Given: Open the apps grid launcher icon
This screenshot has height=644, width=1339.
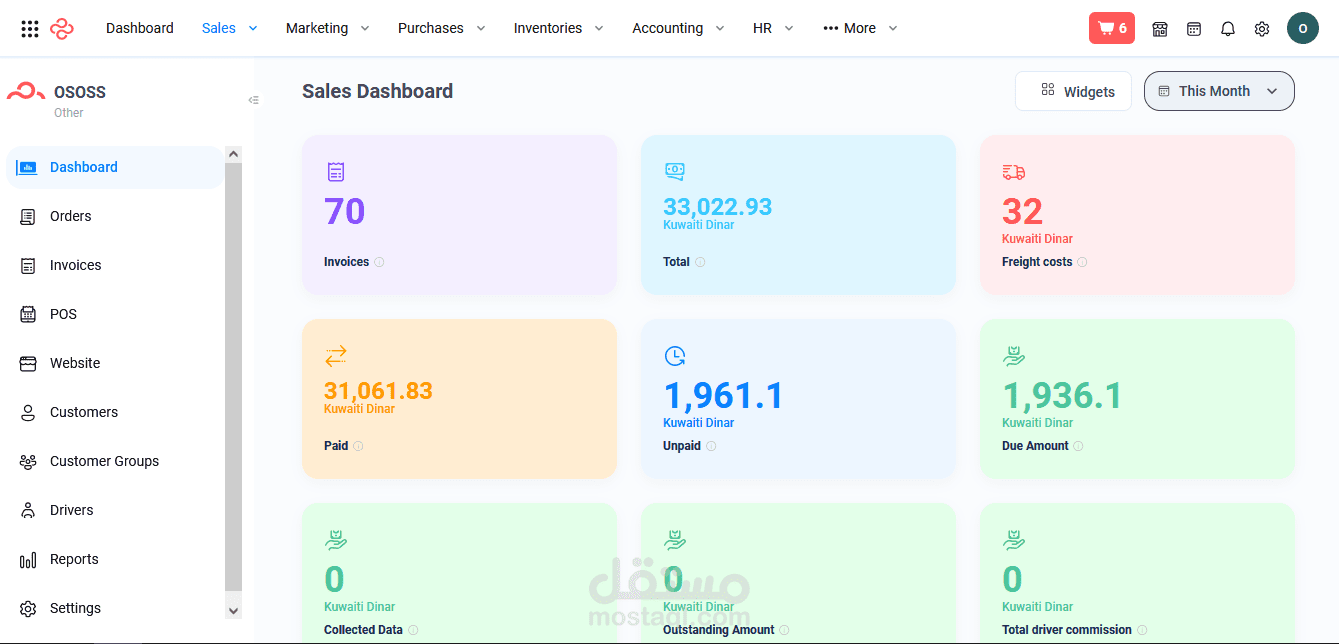Looking at the screenshot, I should click(30, 29).
